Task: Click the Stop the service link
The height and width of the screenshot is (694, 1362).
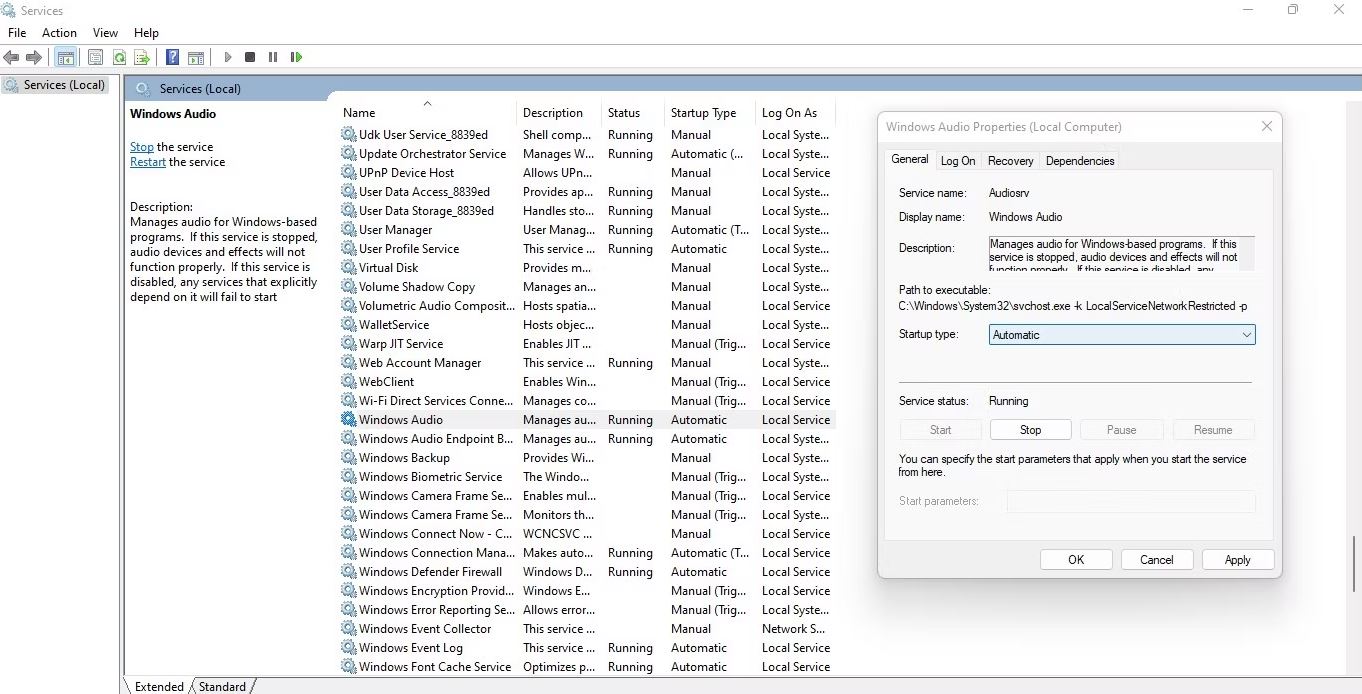Action: pos(142,147)
